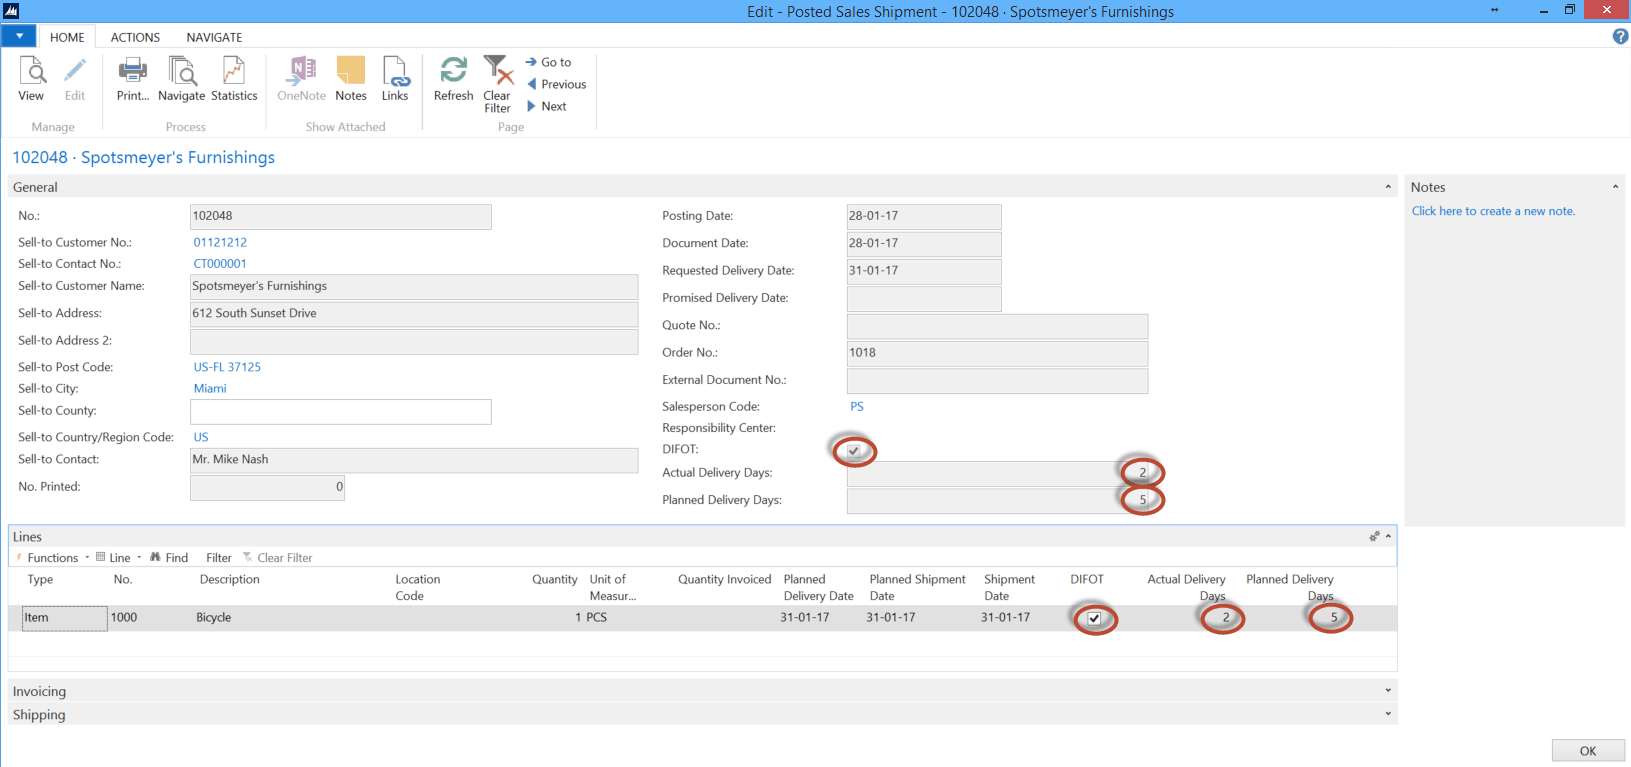Click the Shipment Date column header
1631x767 pixels.
[1009, 588]
